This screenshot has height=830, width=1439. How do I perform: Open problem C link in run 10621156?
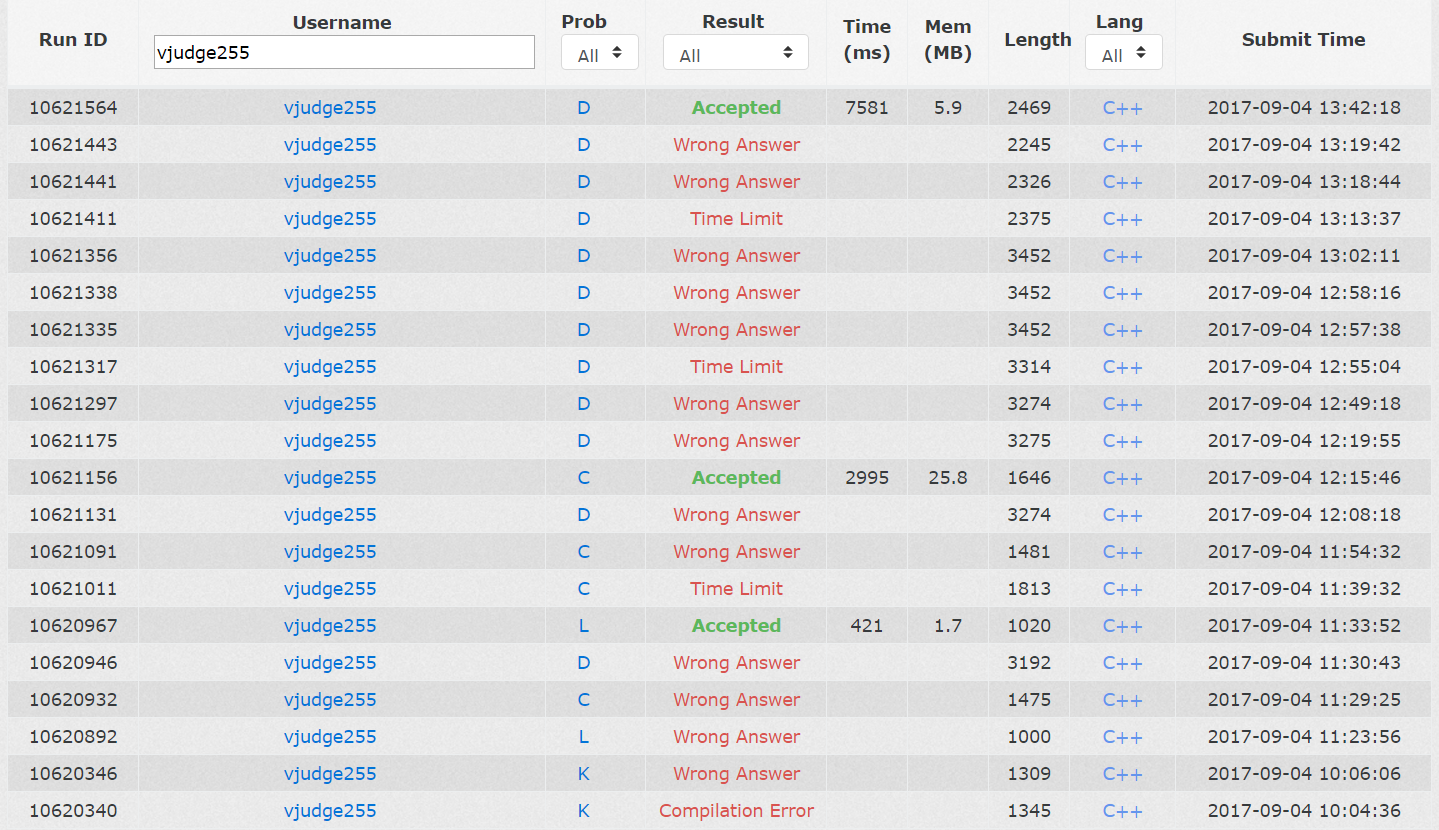point(584,478)
